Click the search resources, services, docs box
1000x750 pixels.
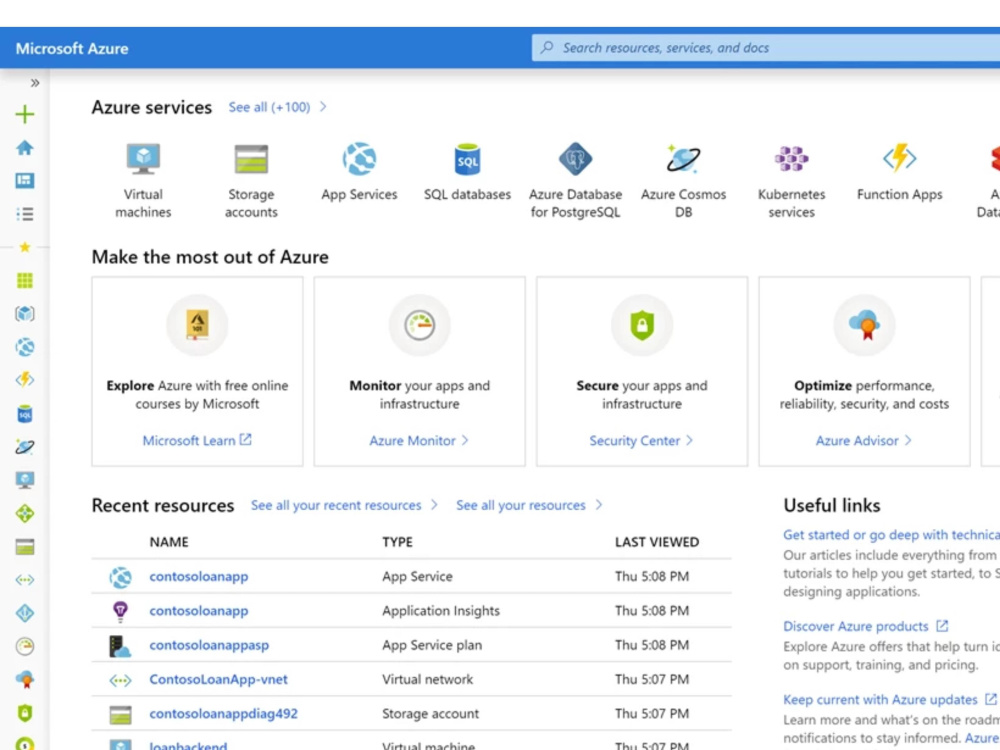click(x=765, y=48)
